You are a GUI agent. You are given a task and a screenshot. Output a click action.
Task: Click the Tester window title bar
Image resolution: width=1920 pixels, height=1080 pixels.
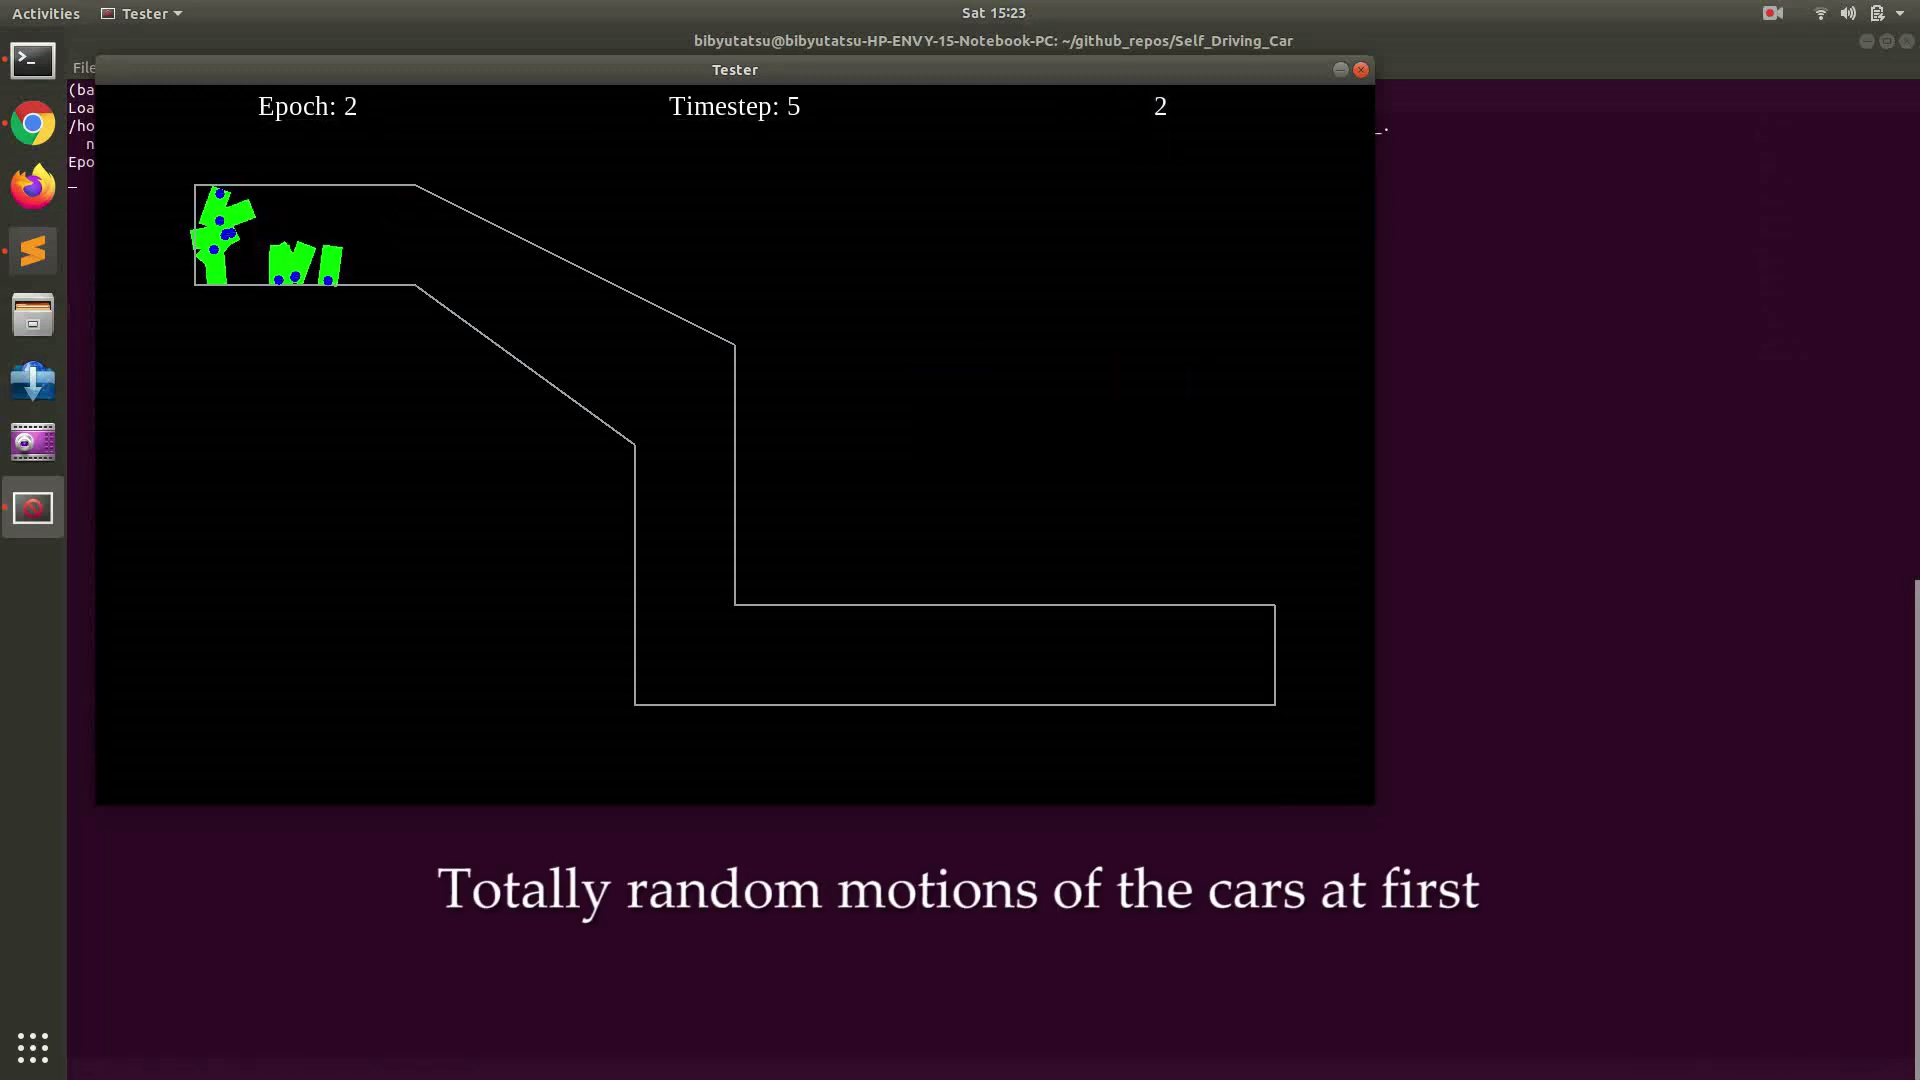[x=734, y=69]
